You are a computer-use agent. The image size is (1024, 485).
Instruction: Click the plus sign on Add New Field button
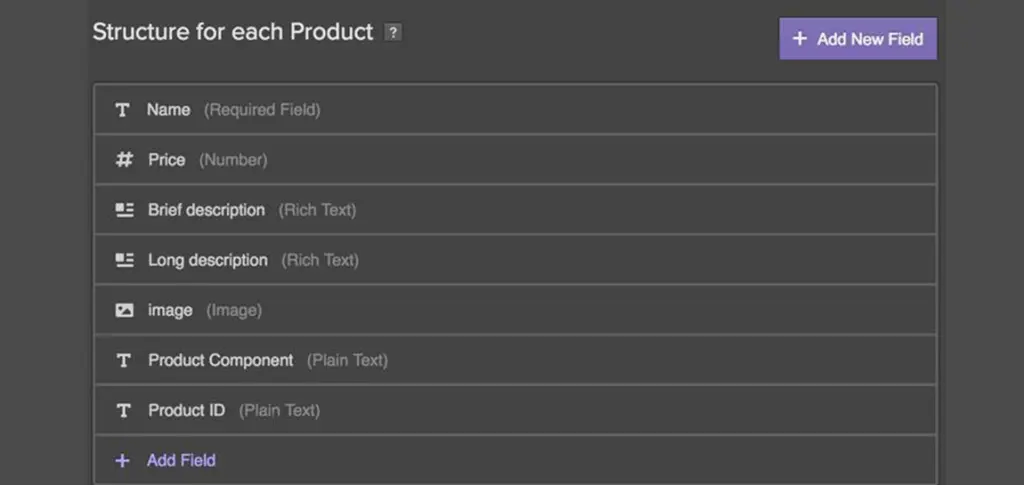pos(799,39)
